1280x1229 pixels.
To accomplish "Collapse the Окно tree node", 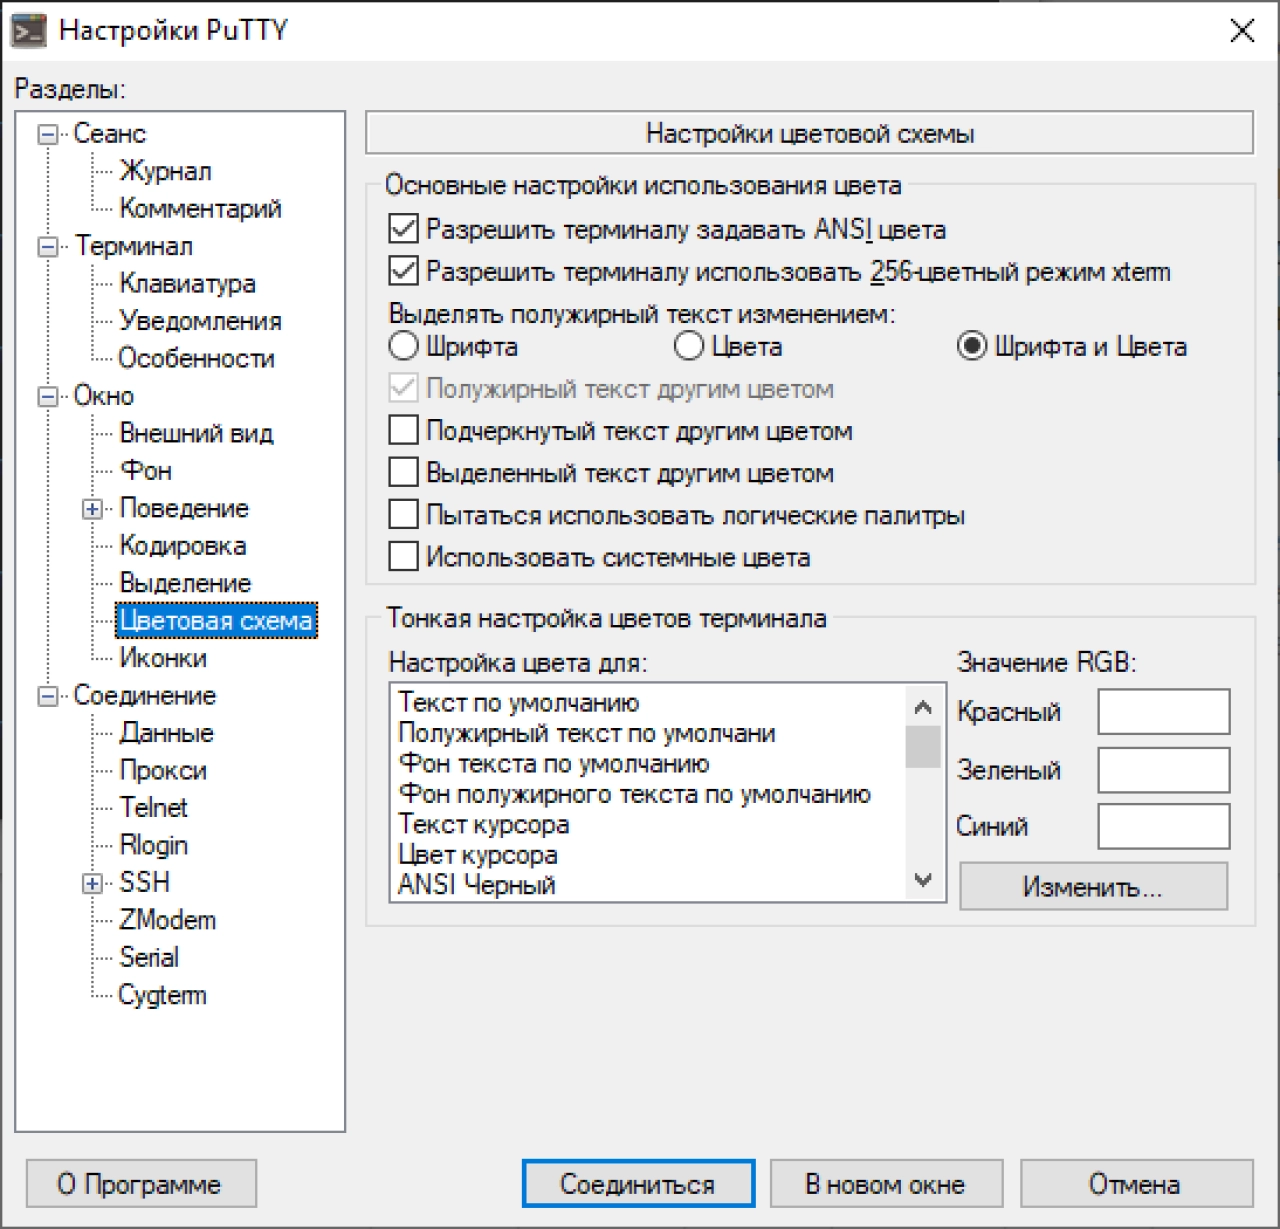I will (48, 396).
